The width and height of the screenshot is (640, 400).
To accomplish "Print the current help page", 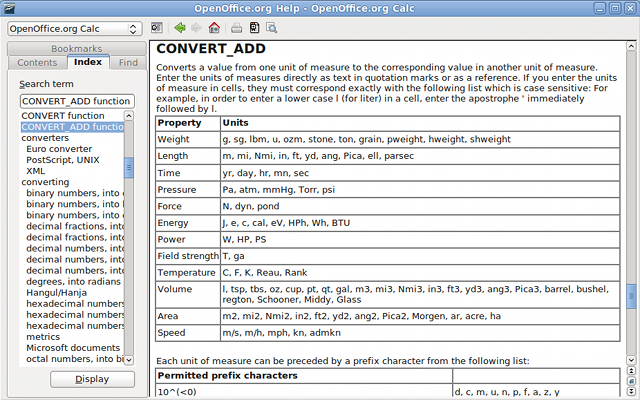I will (236, 28).
